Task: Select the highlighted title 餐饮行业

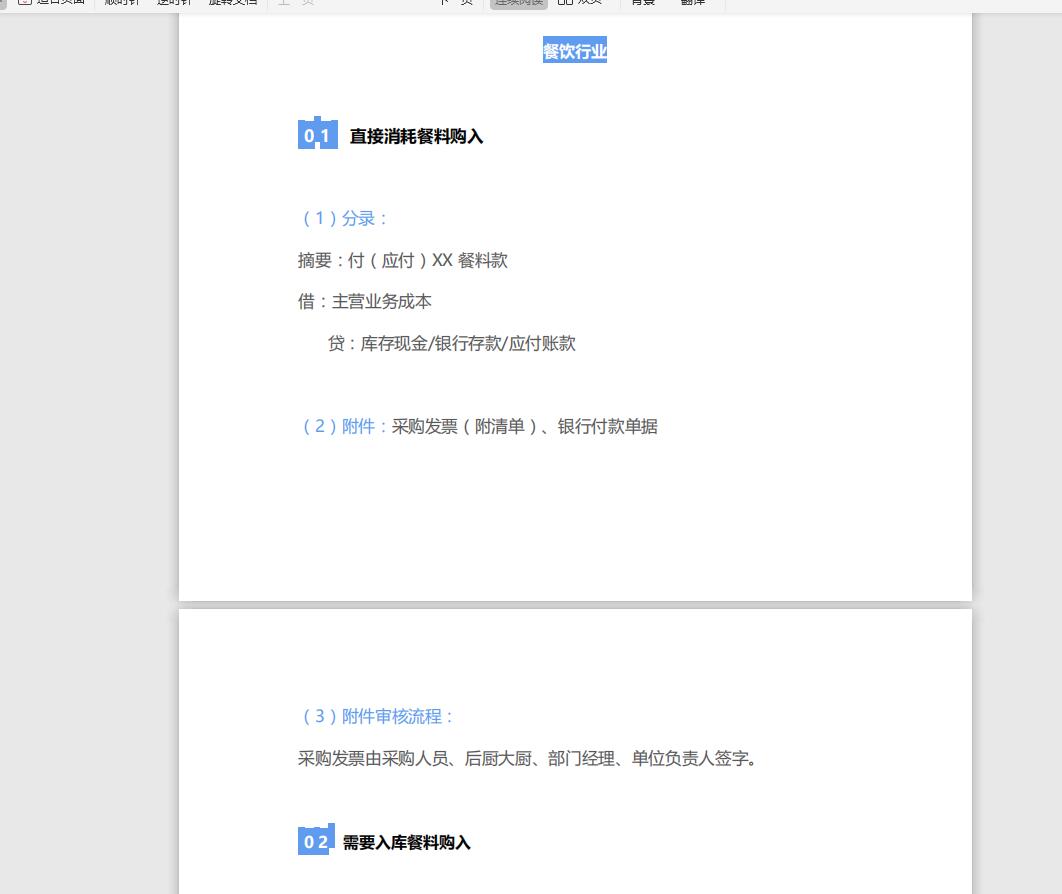Action: pos(574,51)
